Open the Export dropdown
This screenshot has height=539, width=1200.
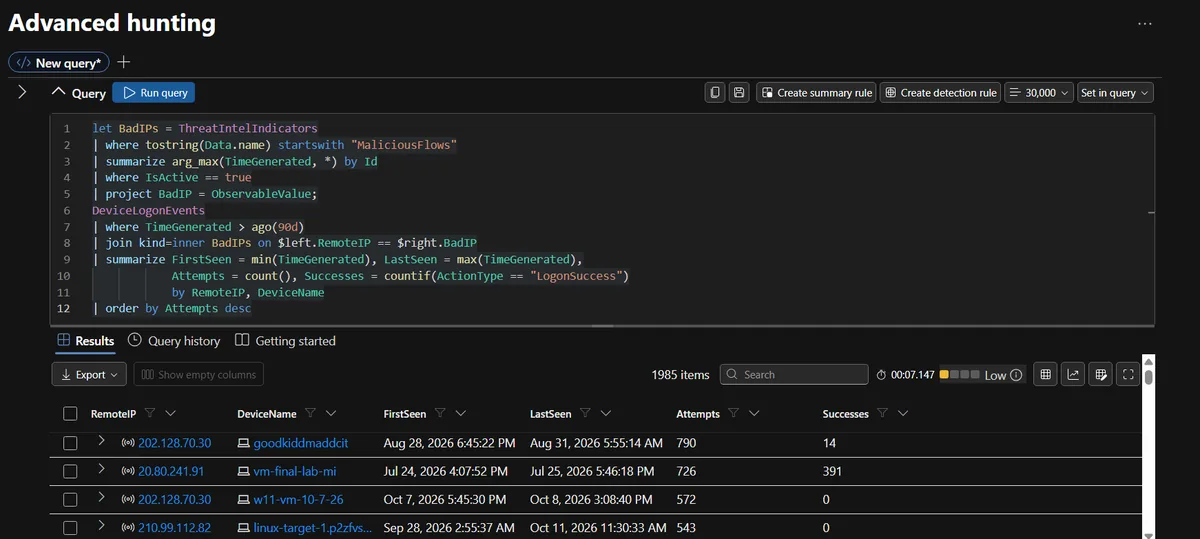89,375
